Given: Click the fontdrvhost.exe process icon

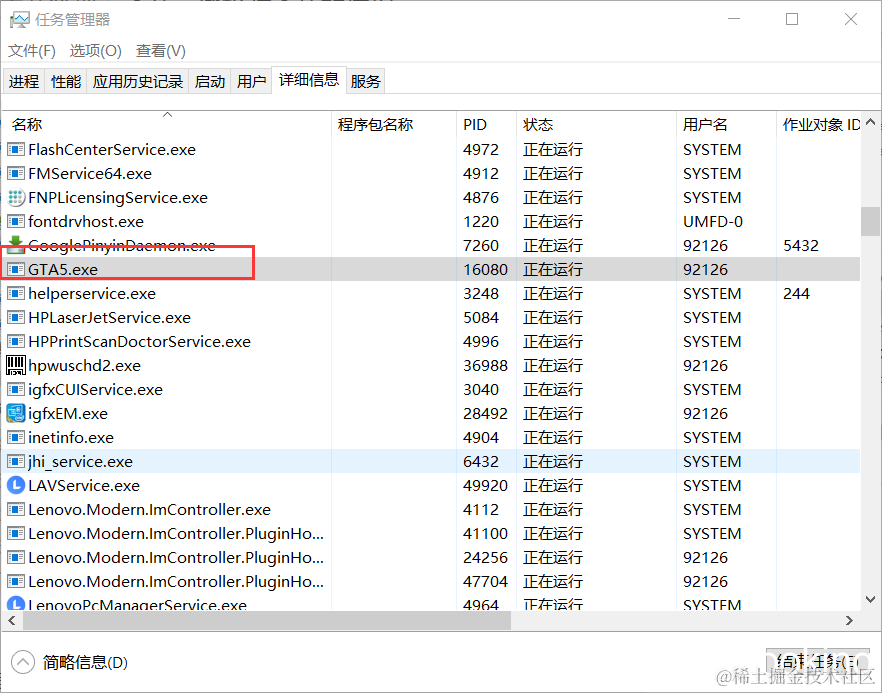Looking at the screenshot, I should point(16,222).
